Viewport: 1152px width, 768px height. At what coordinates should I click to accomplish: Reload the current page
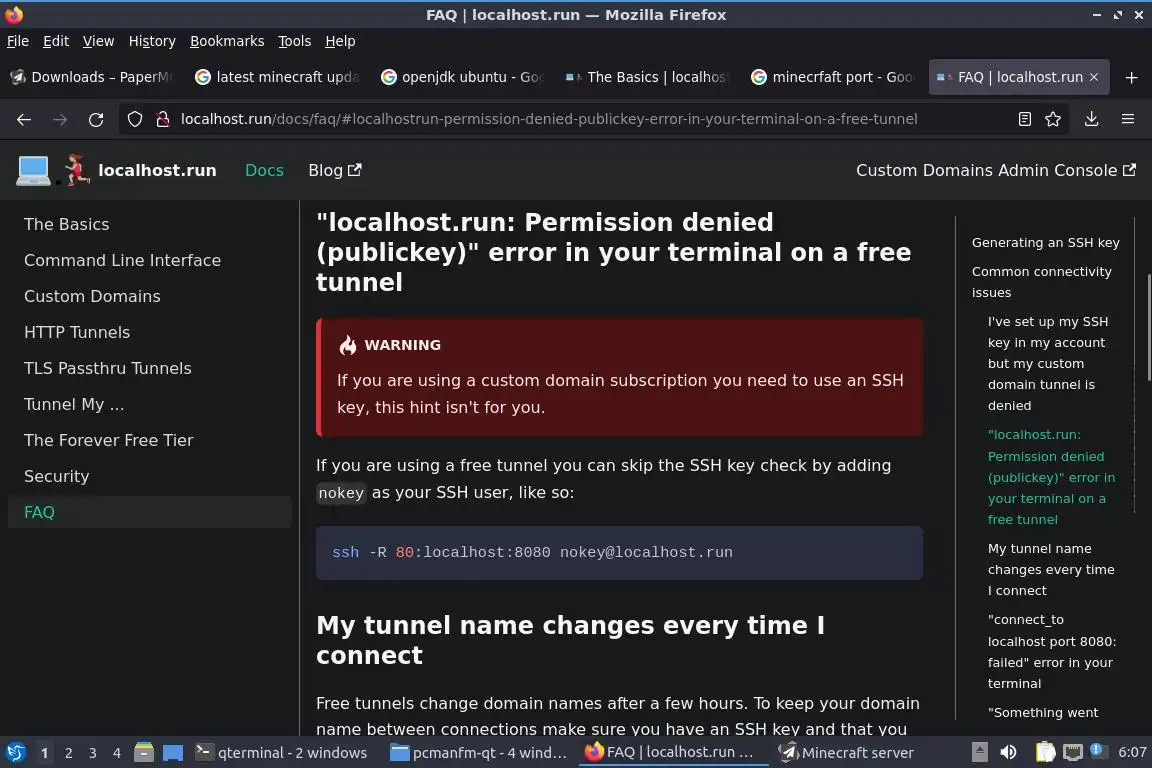(x=96, y=119)
